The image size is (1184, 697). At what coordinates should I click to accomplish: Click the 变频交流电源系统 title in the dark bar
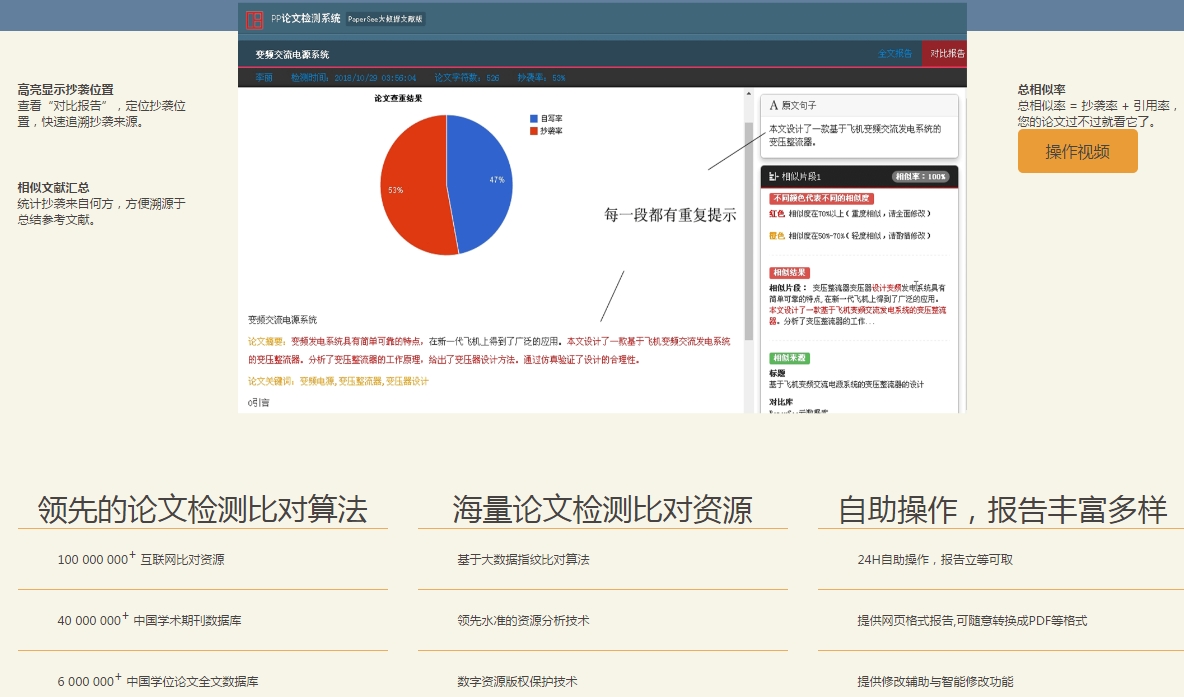291,54
